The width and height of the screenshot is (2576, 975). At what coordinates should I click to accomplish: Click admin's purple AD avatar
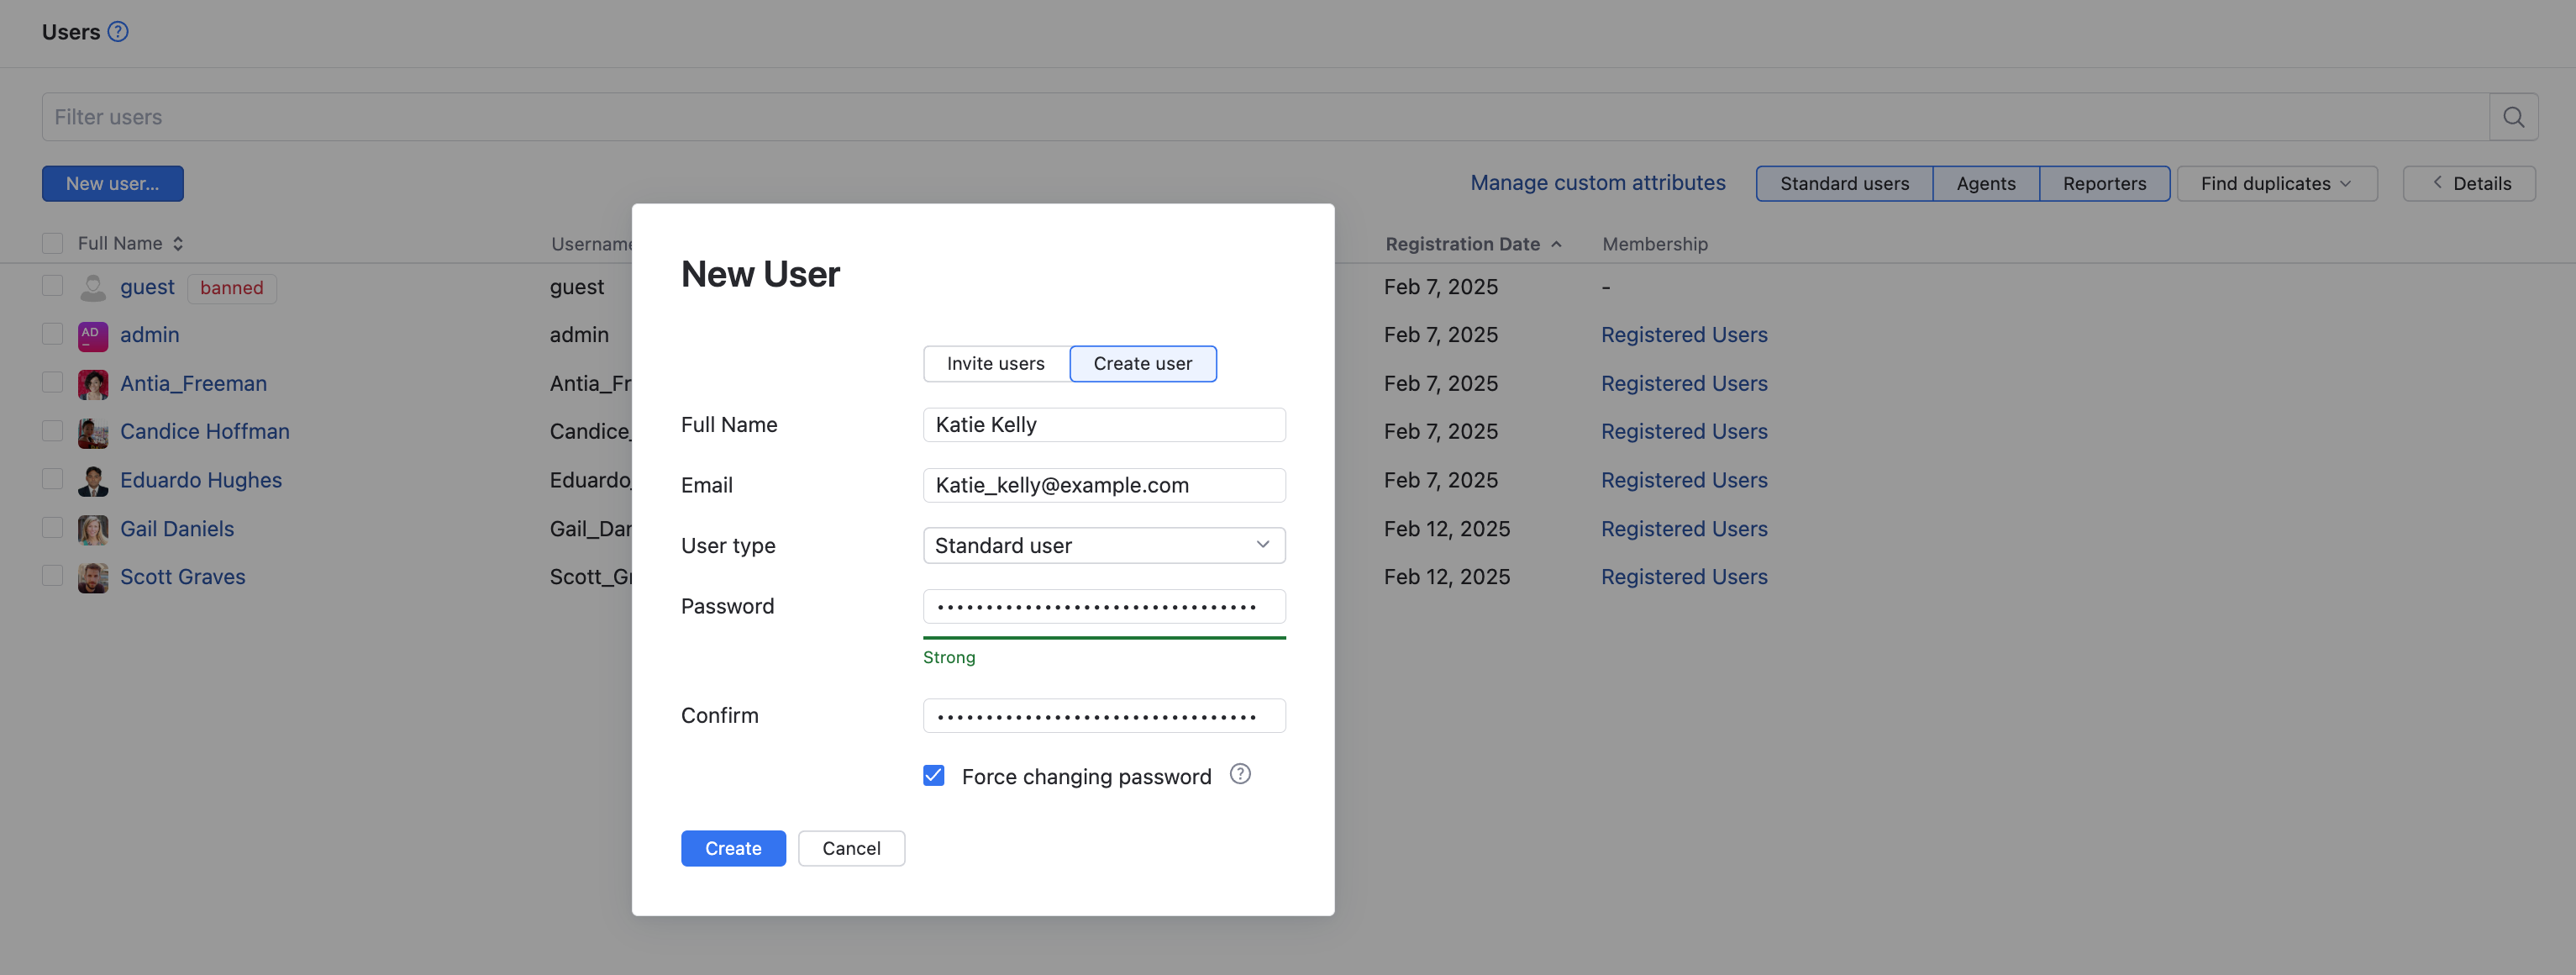(x=93, y=335)
